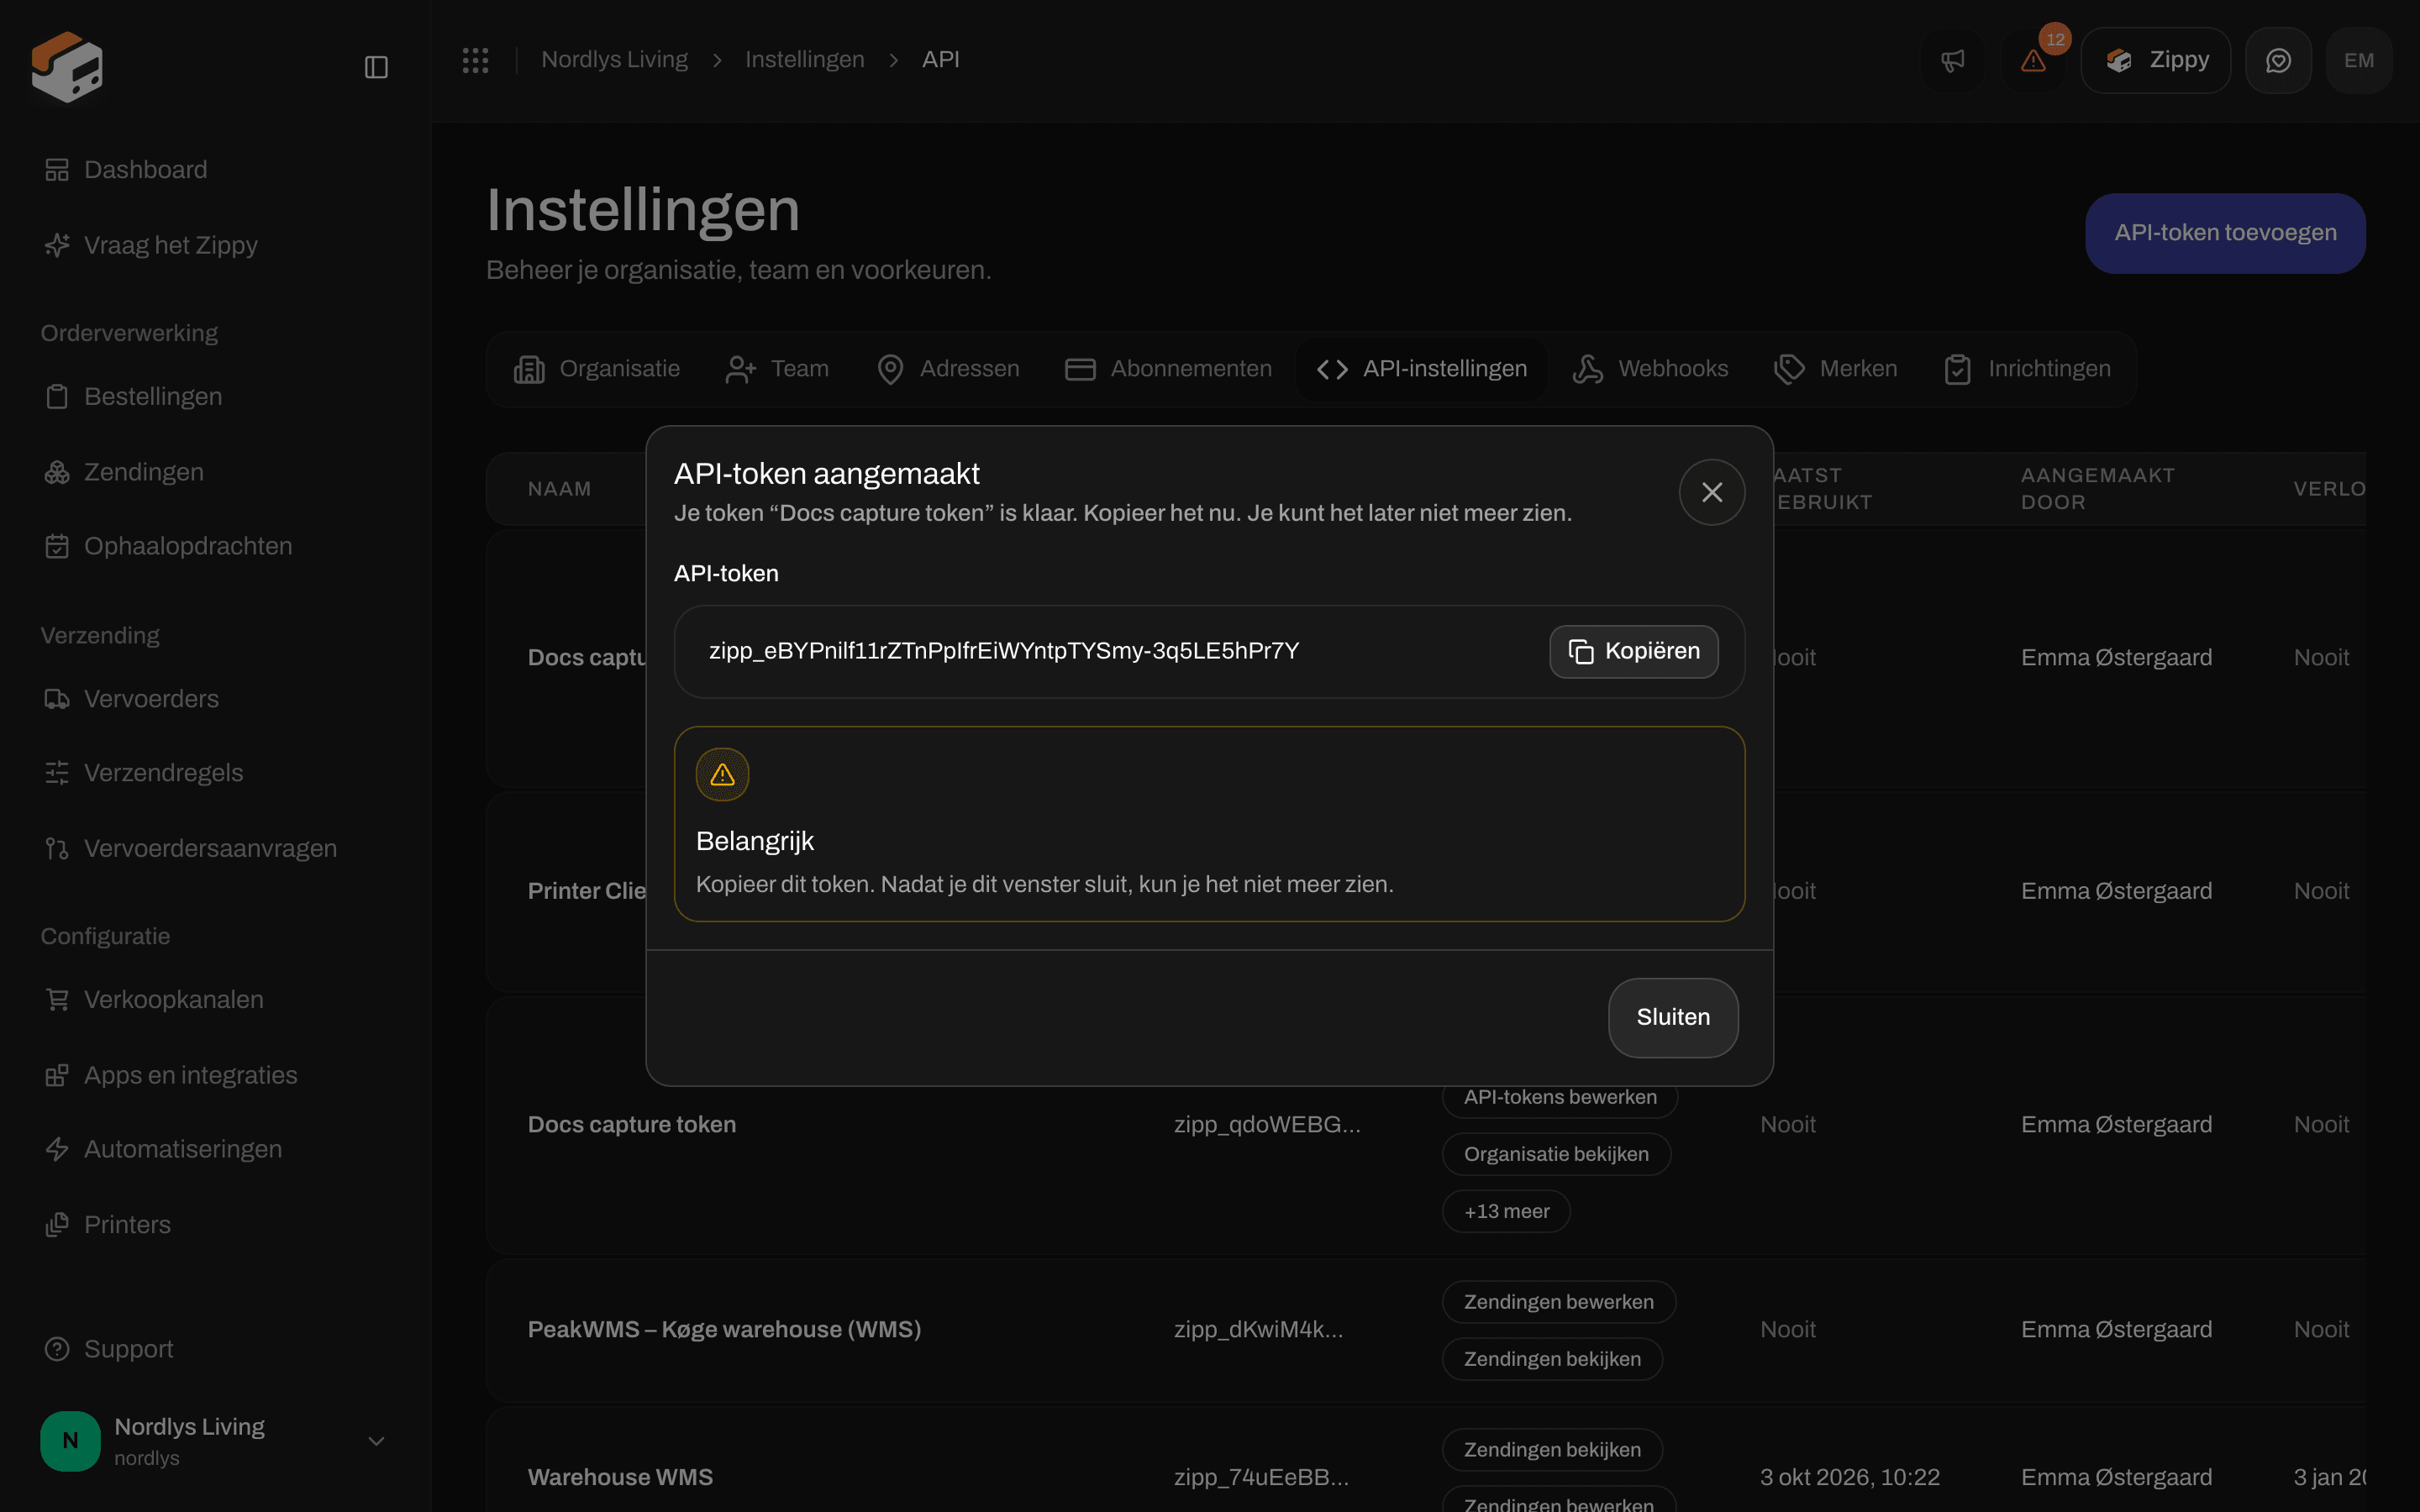
Task: Close the dialog with the X button
Action: tap(1712, 492)
